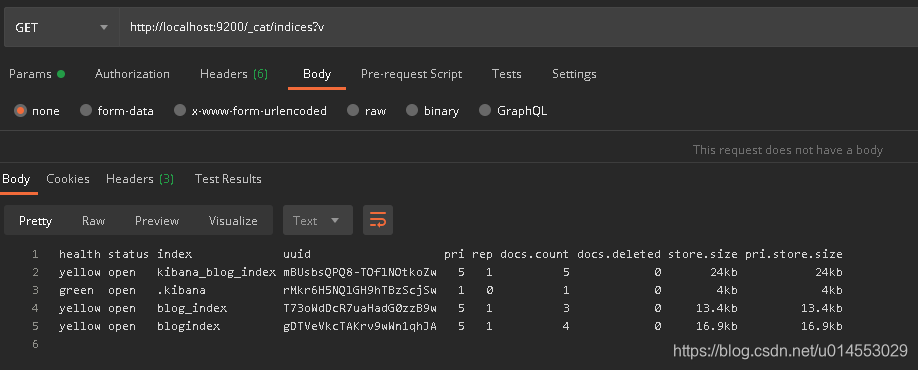
Task: View the Test Results tab
Action: point(228,179)
